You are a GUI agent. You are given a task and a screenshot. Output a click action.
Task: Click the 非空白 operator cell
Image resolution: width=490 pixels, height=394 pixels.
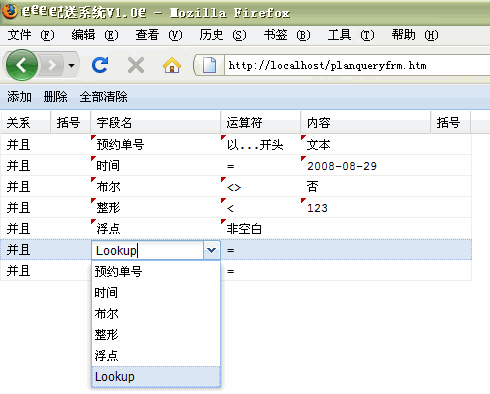(261, 229)
